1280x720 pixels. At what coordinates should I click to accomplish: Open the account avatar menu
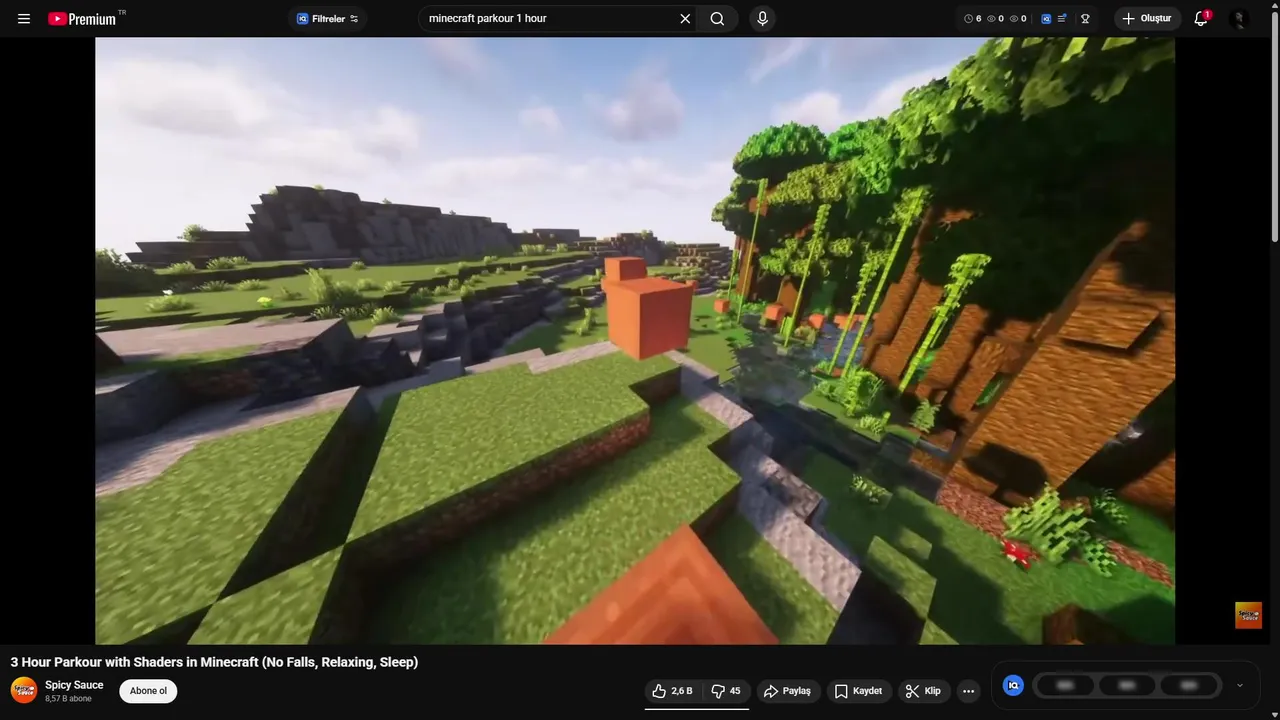pyautogui.click(x=1239, y=19)
